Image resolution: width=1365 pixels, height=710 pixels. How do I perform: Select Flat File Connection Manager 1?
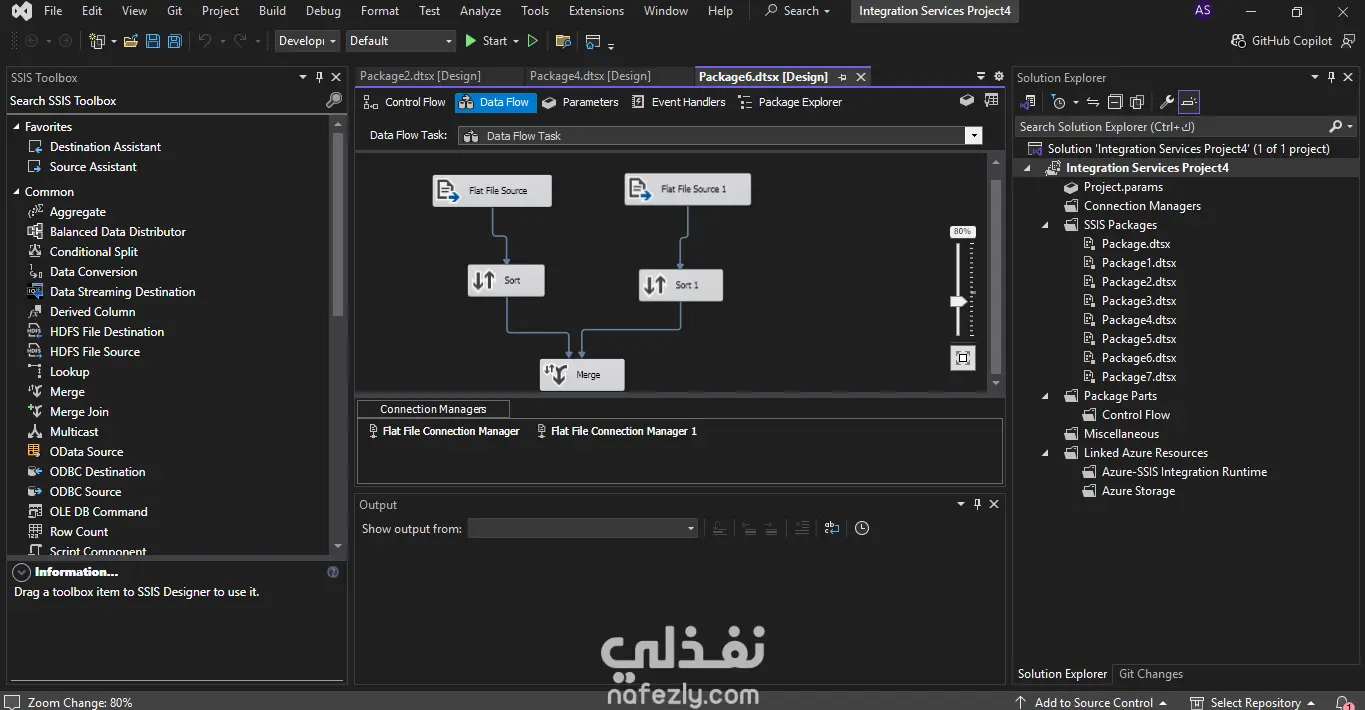click(x=616, y=431)
